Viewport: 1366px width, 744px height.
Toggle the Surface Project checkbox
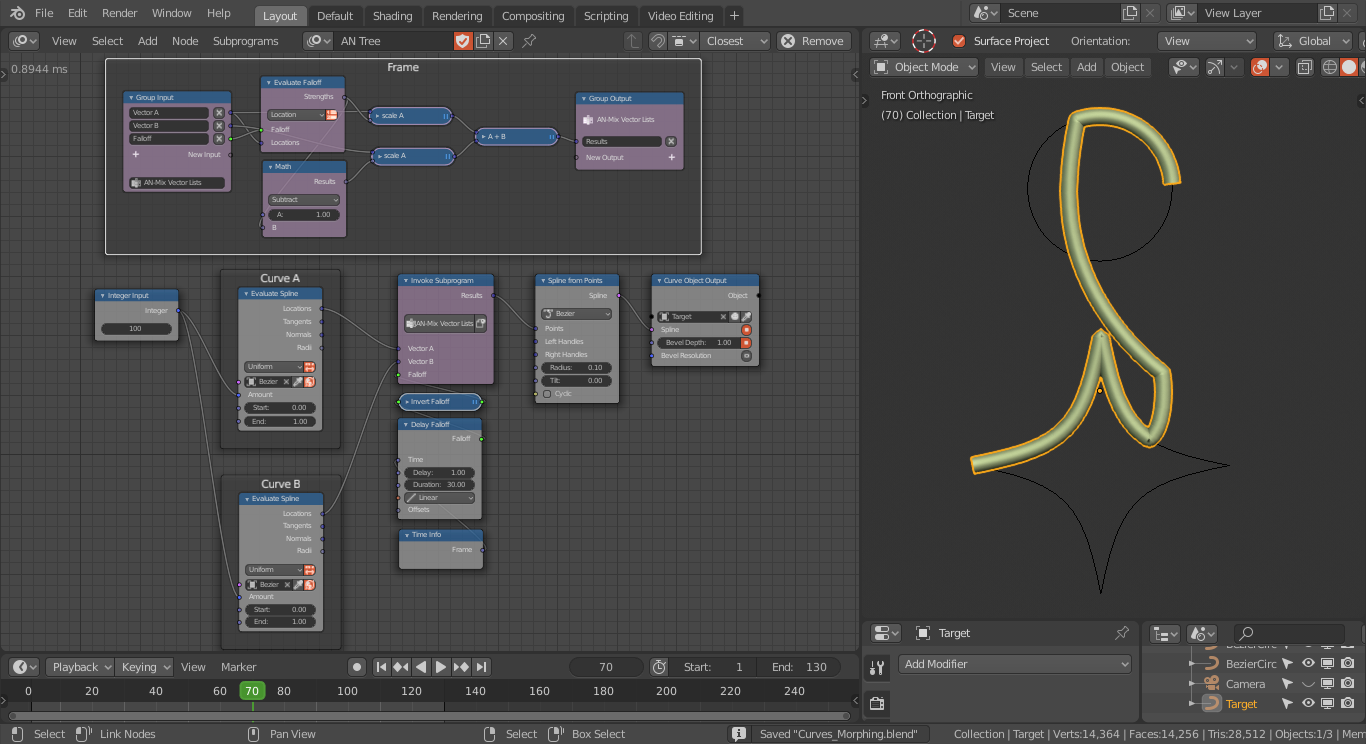959,41
